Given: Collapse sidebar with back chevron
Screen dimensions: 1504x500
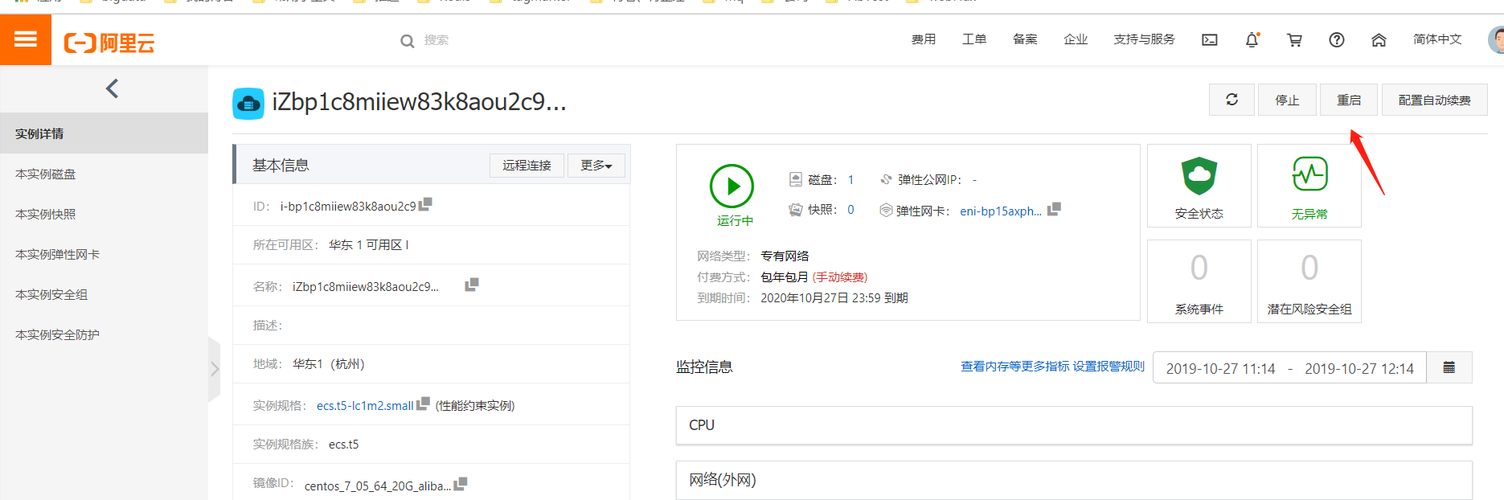Looking at the screenshot, I should point(112,88).
